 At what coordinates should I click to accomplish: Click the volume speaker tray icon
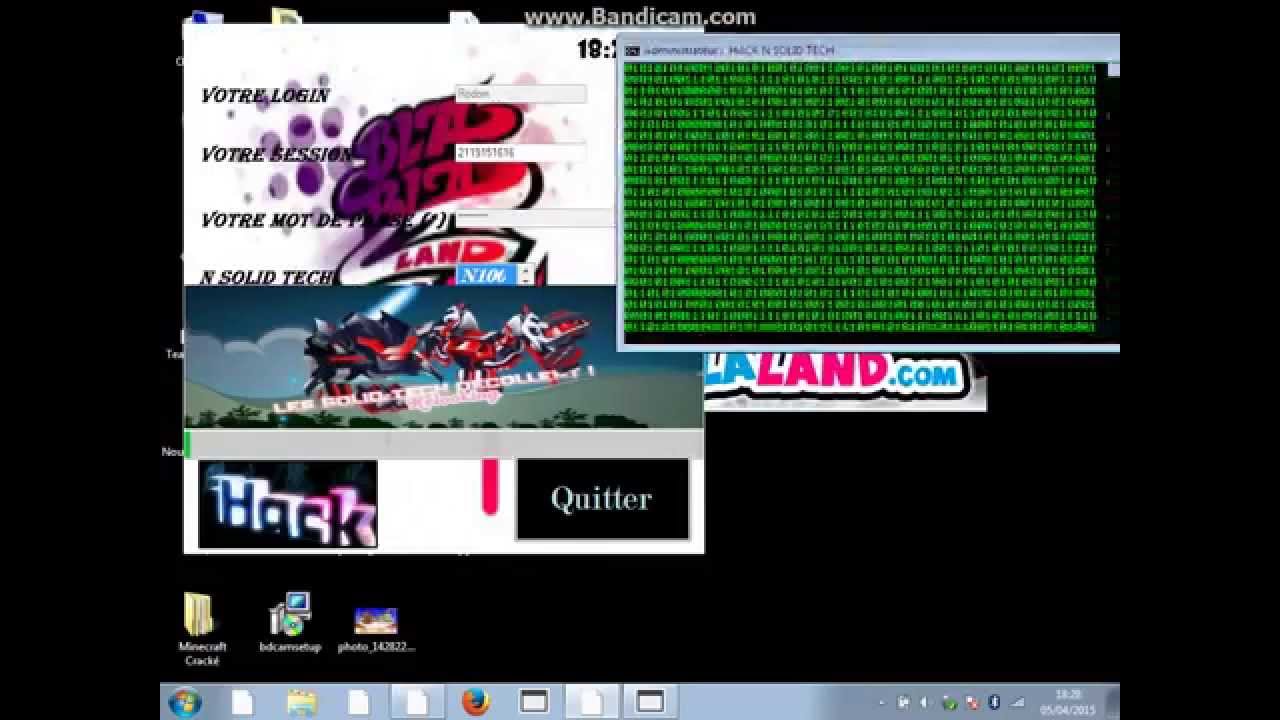click(x=922, y=703)
